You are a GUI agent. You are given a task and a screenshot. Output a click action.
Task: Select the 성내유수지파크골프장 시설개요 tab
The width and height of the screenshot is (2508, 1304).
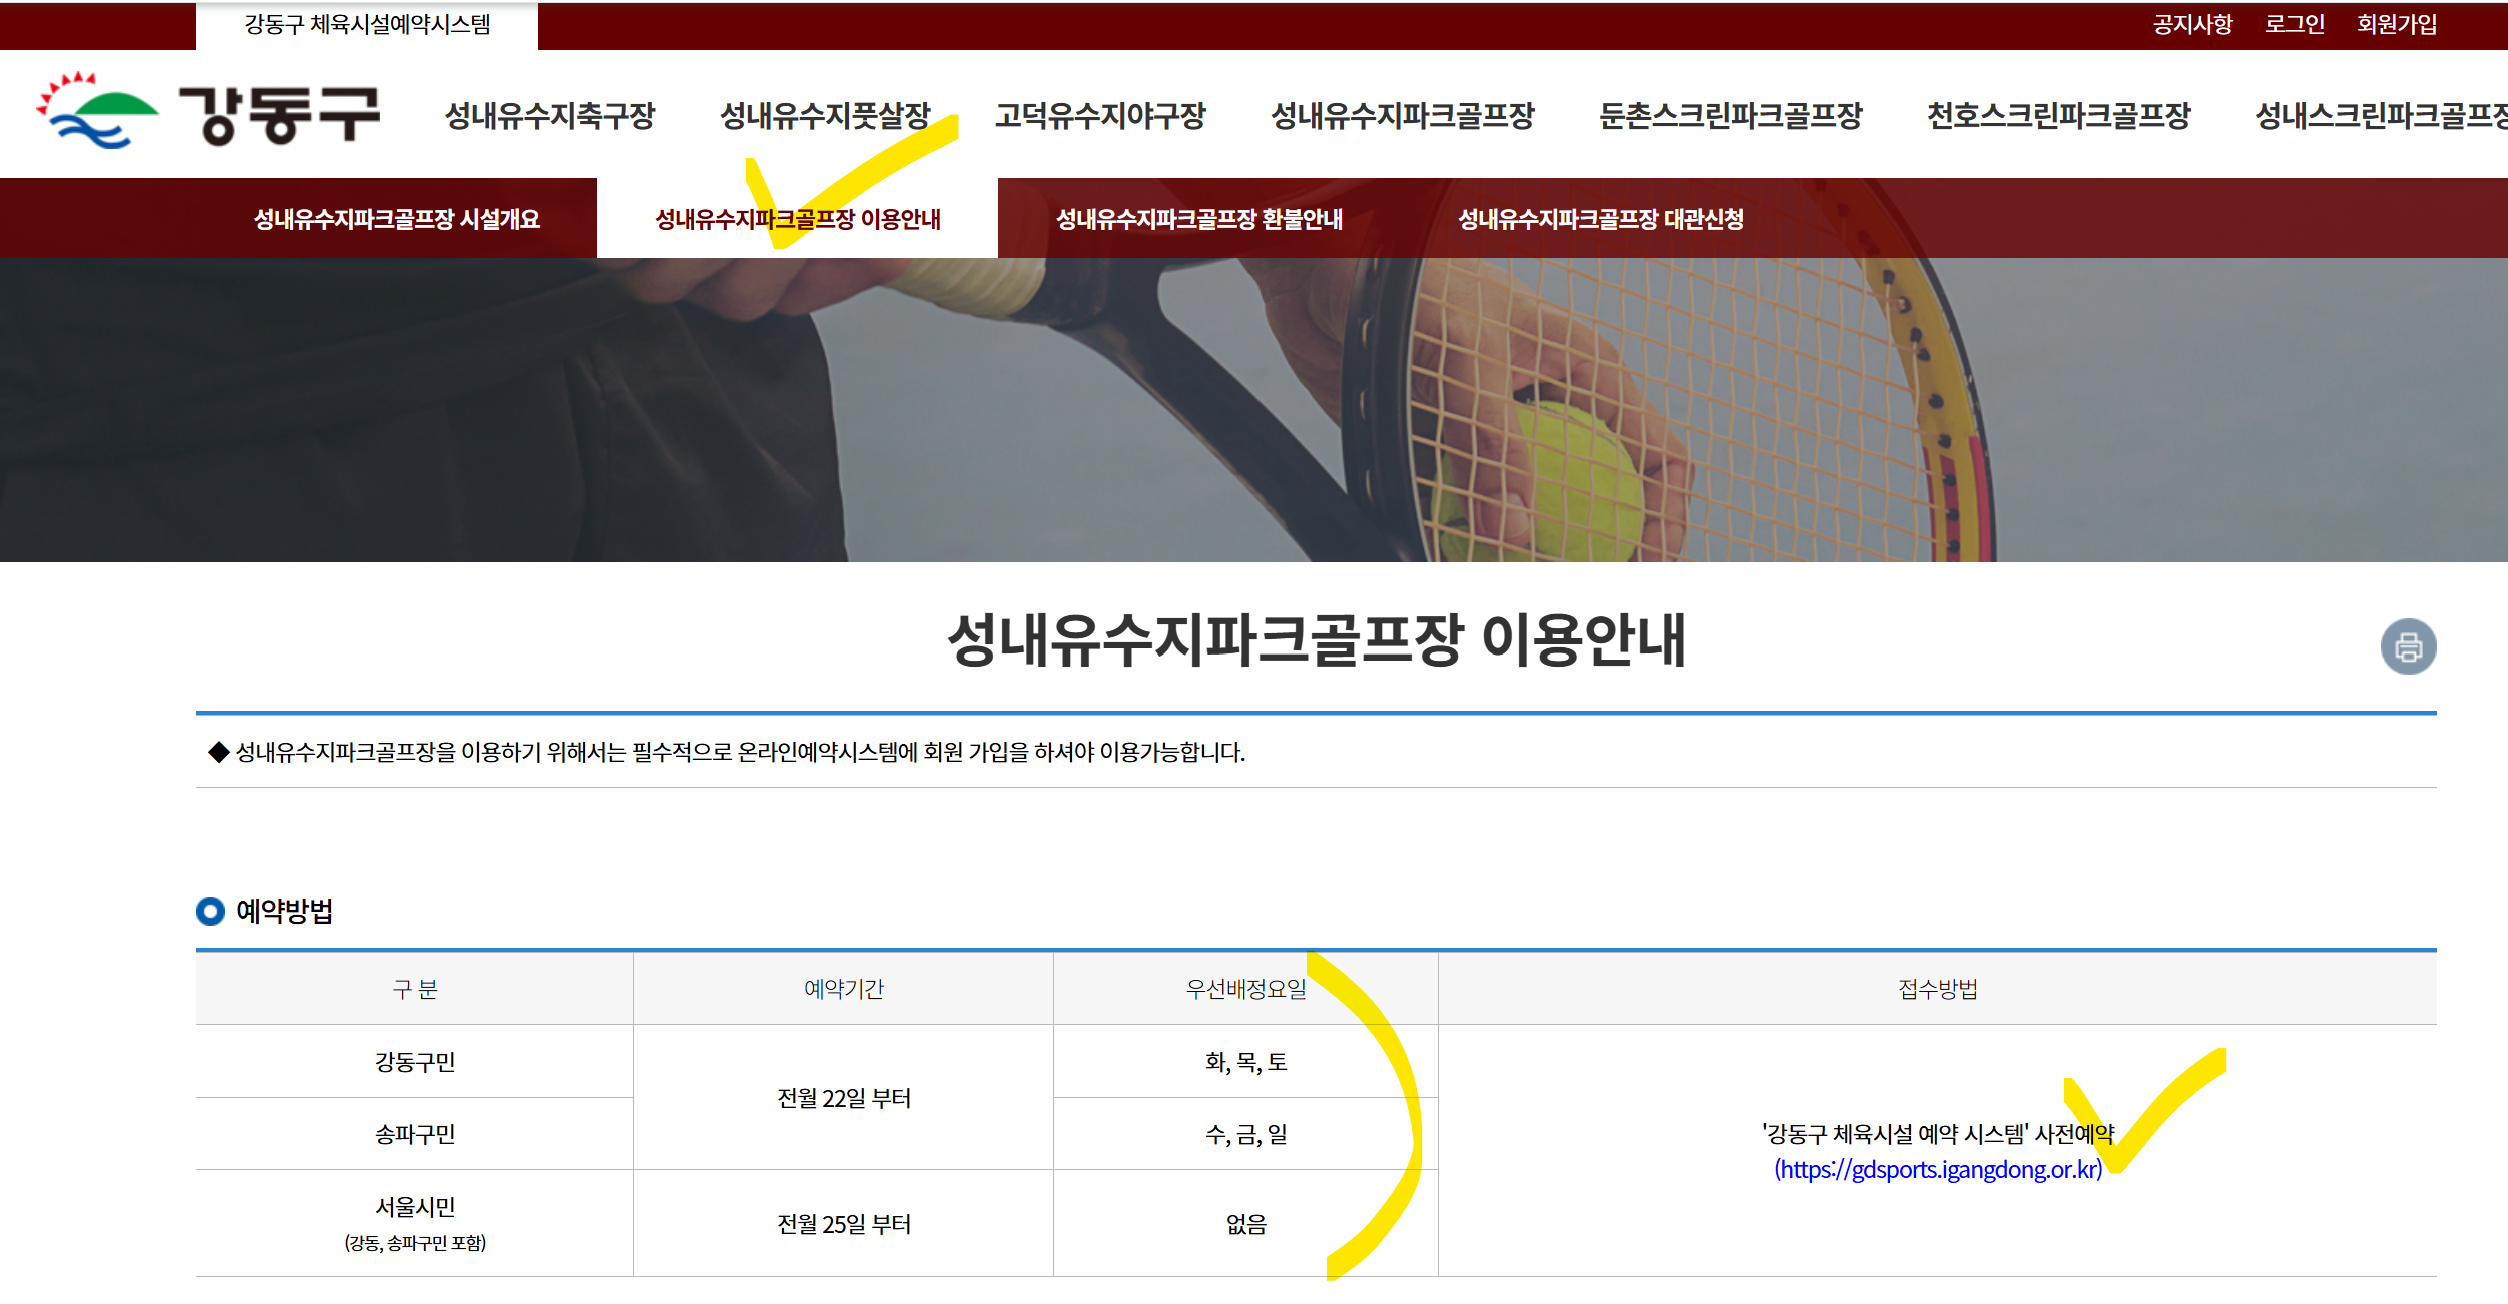pyautogui.click(x=397, y=219)
